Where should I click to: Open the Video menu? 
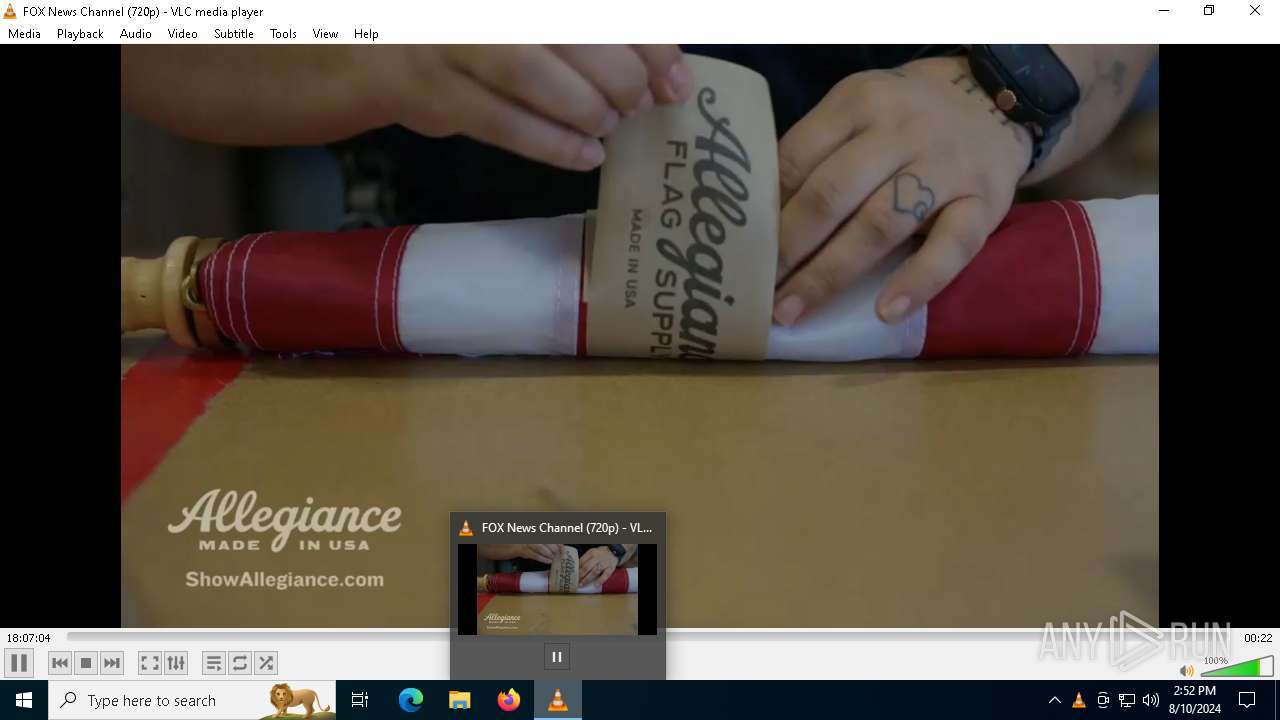183,34
